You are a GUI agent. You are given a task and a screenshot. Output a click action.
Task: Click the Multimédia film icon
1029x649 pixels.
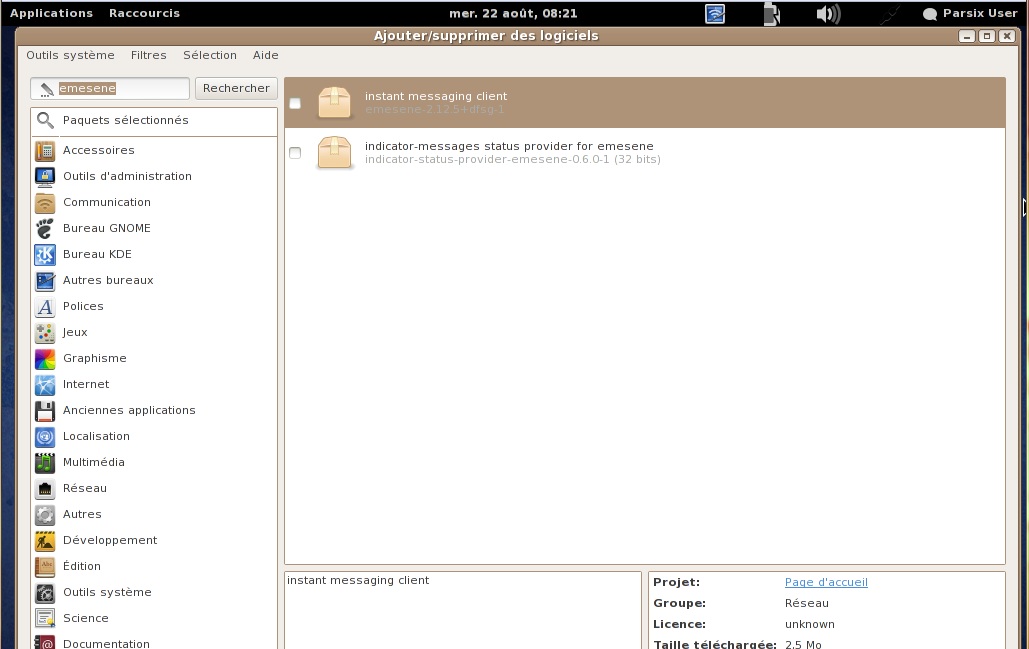(45, 463)
